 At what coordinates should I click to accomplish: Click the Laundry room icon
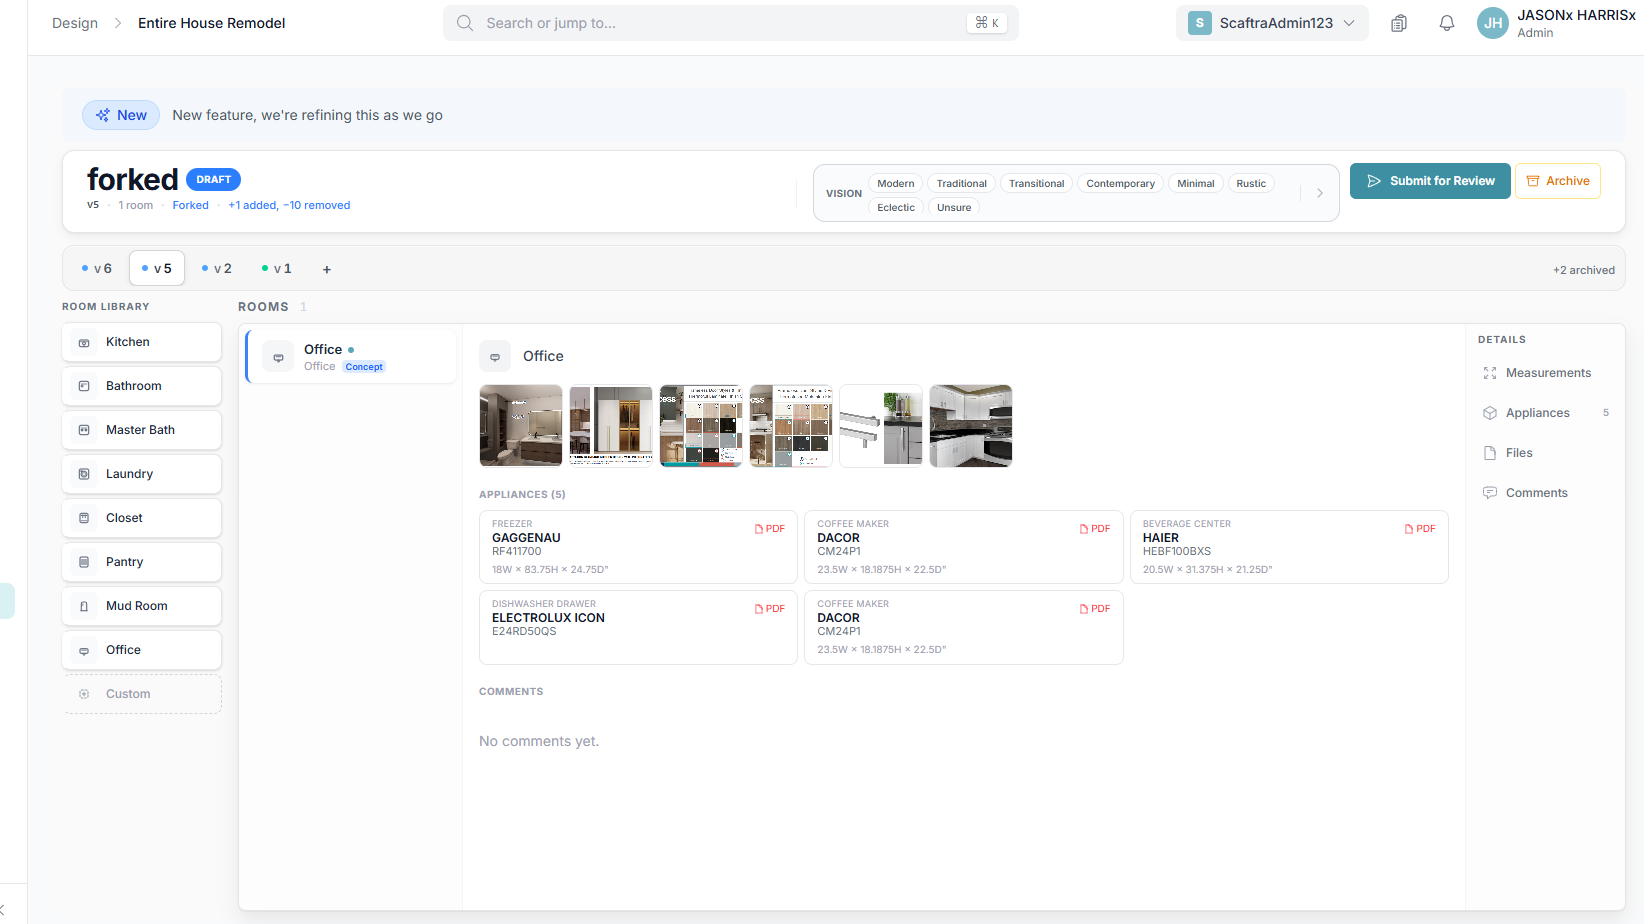[x=84, y=474]
